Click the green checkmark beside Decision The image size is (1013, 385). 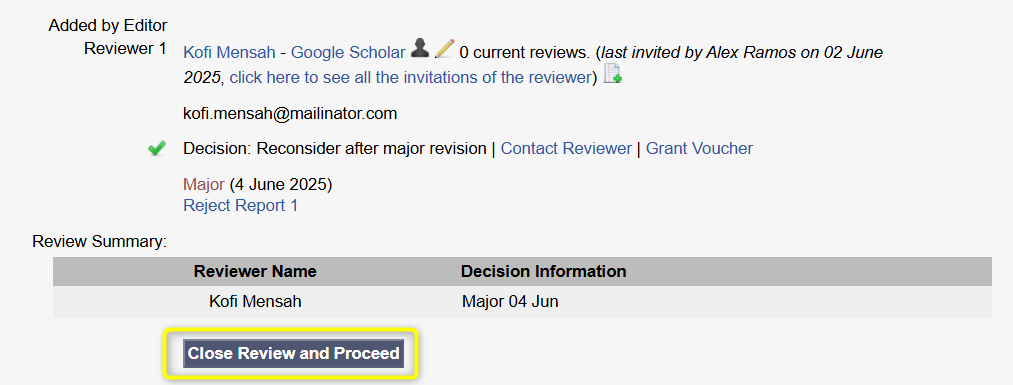pyautogui.click(x=156, y=149)
